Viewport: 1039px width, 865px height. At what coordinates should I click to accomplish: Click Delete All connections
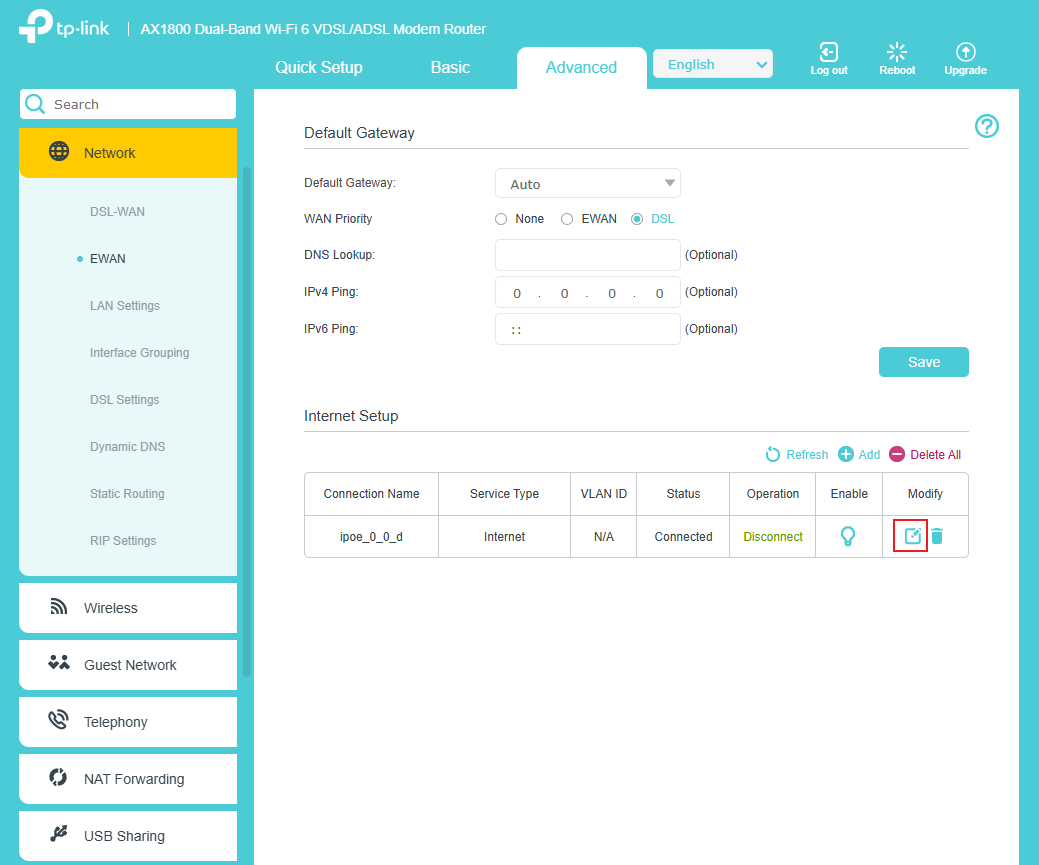(x=924, y=455)
